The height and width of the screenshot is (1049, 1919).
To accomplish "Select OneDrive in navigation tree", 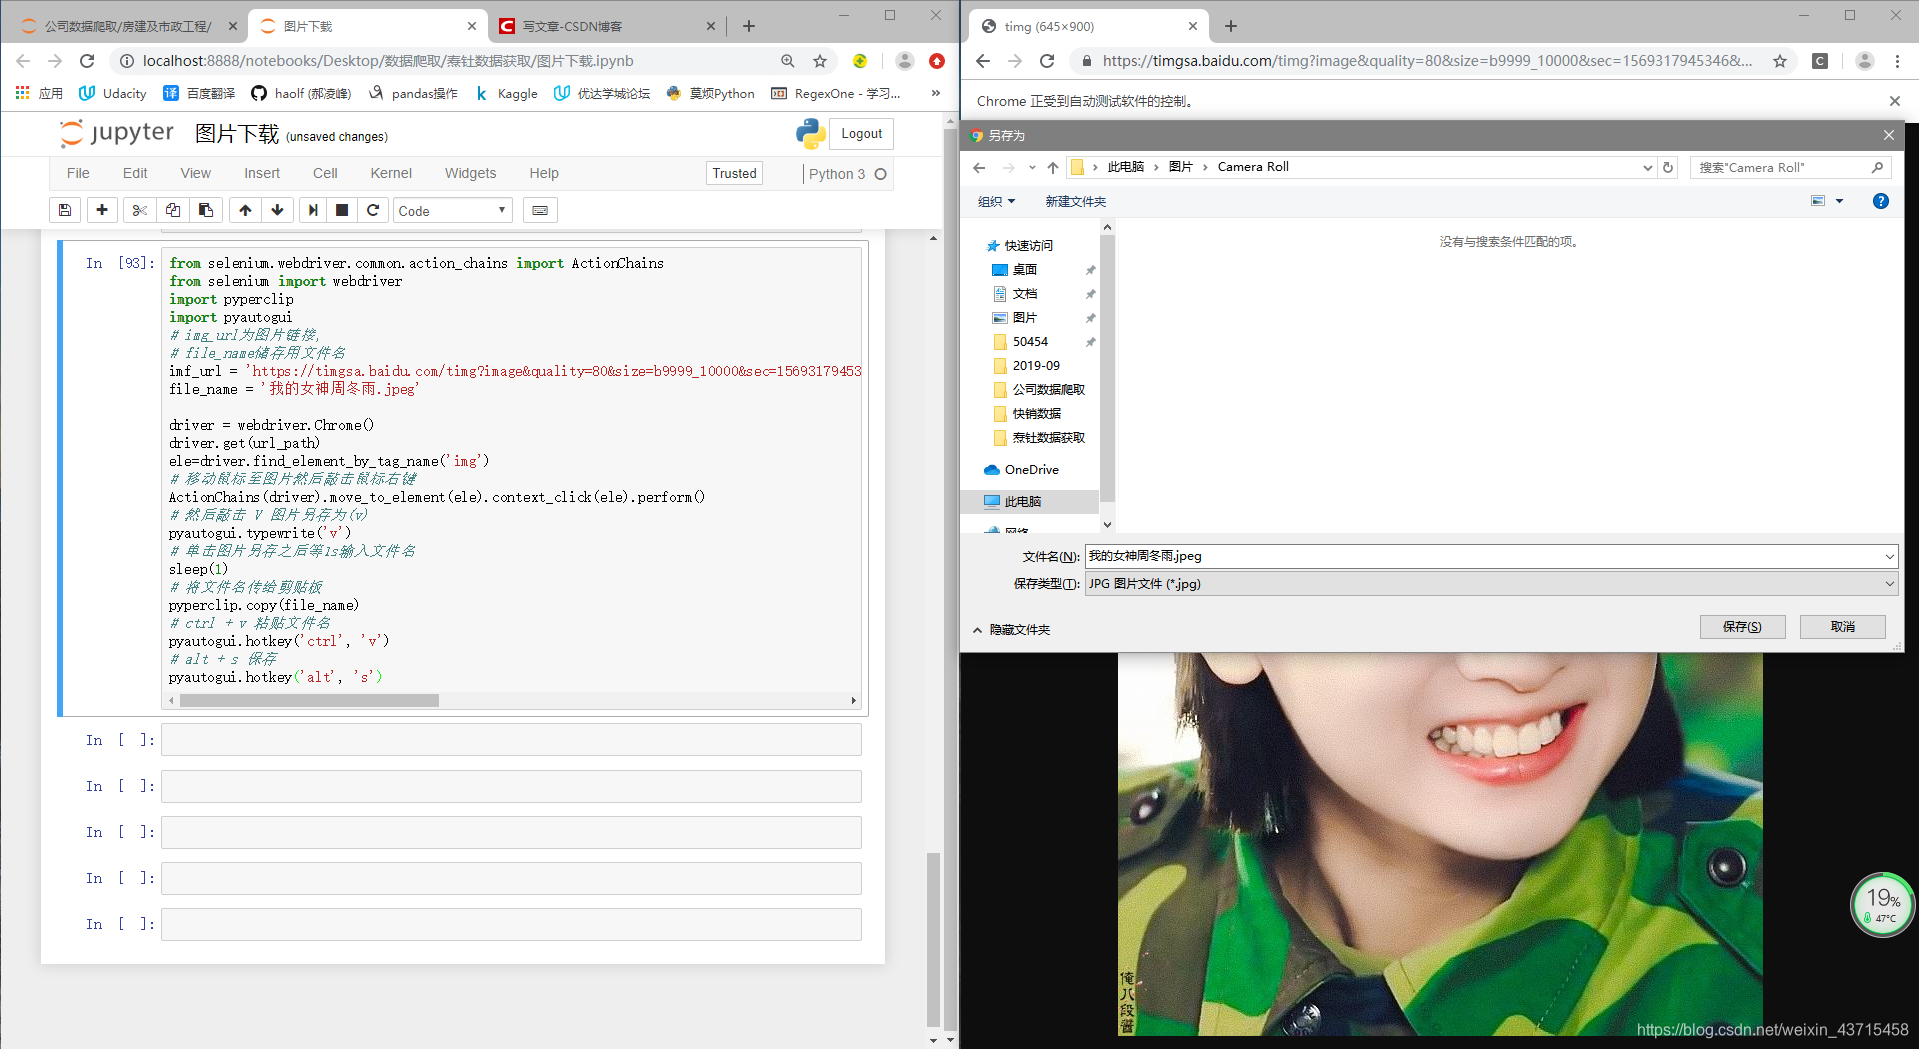I will (1031, 469).
